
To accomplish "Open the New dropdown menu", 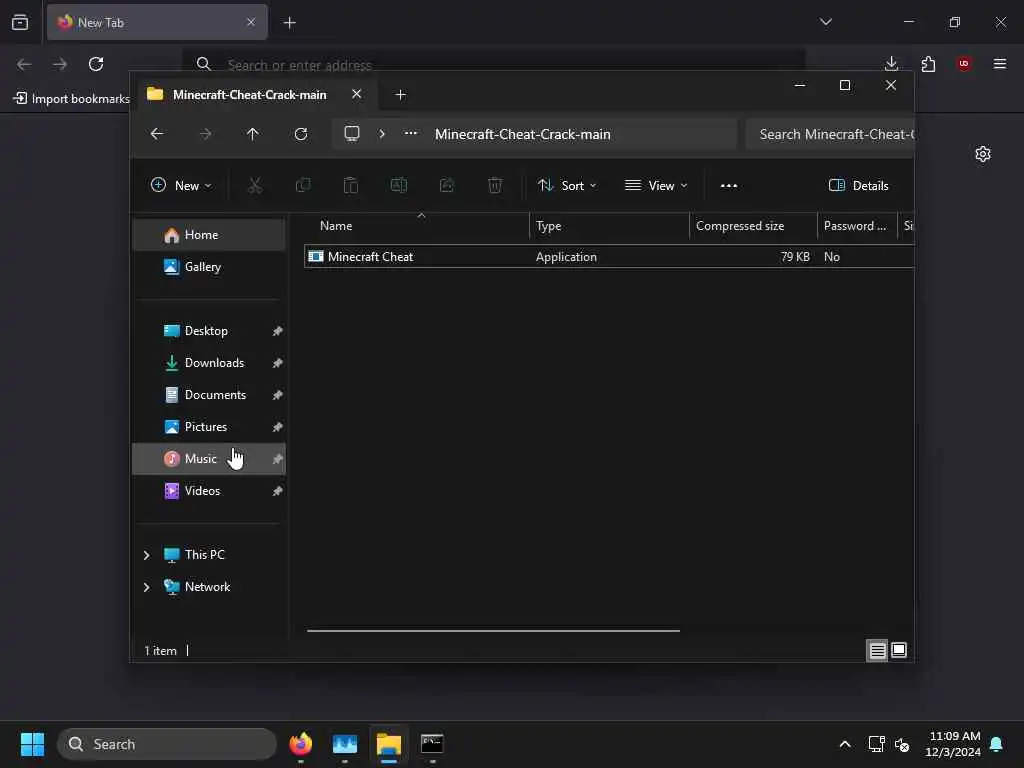I will [181, 185].
